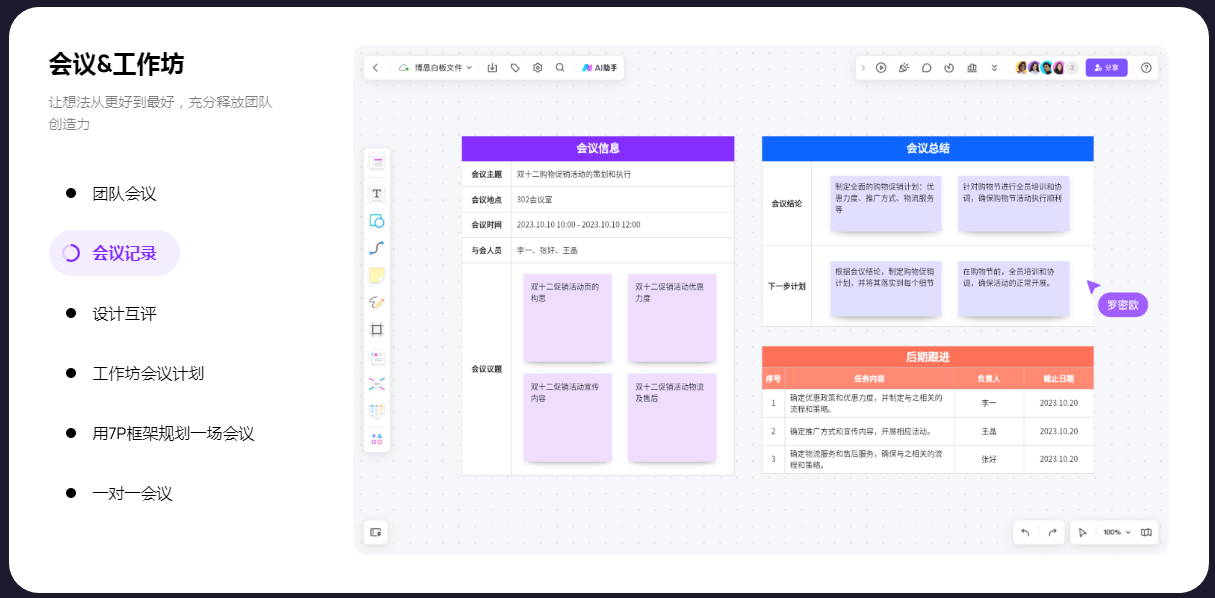
Task: Open the mind map tool
Action: [x=377, y=383]
